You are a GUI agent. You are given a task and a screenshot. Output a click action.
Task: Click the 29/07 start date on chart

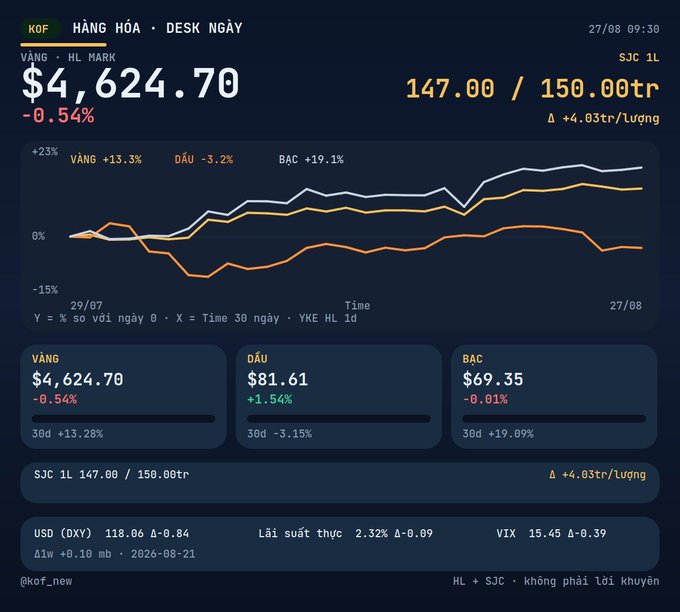(86, 305)
